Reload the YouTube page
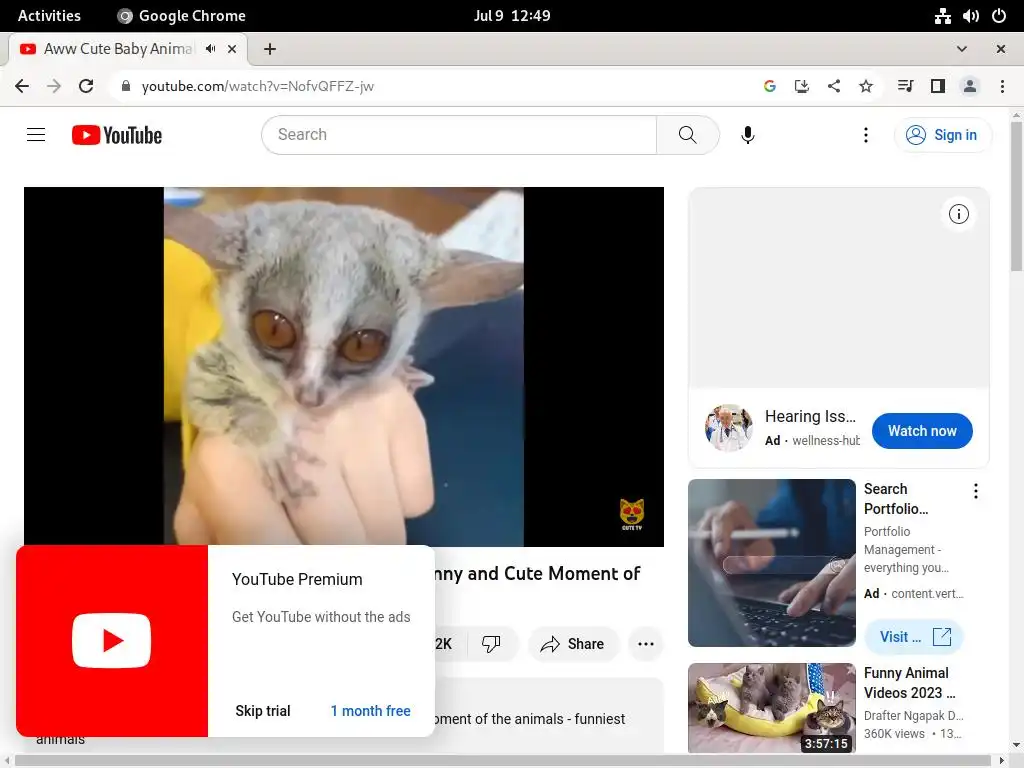Viewport: 1024px width, 768px height. pos(86,86)
